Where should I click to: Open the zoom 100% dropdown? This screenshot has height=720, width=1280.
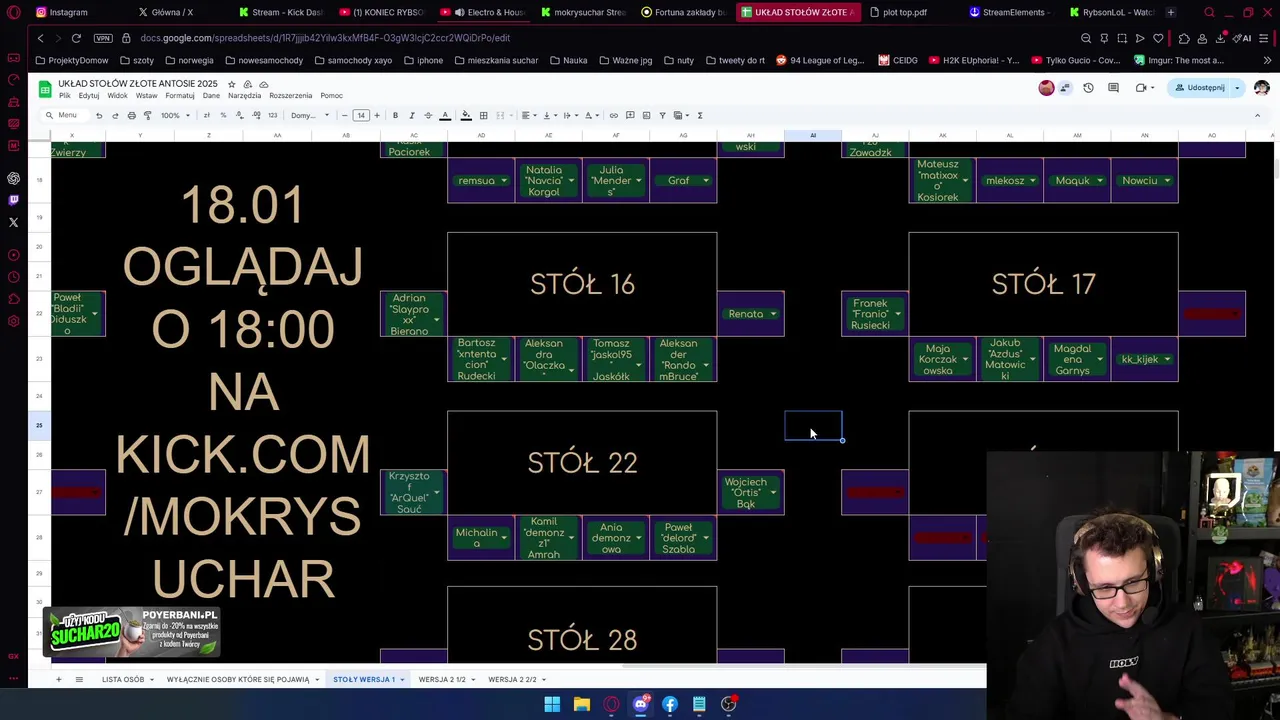(x=175, y=115)
